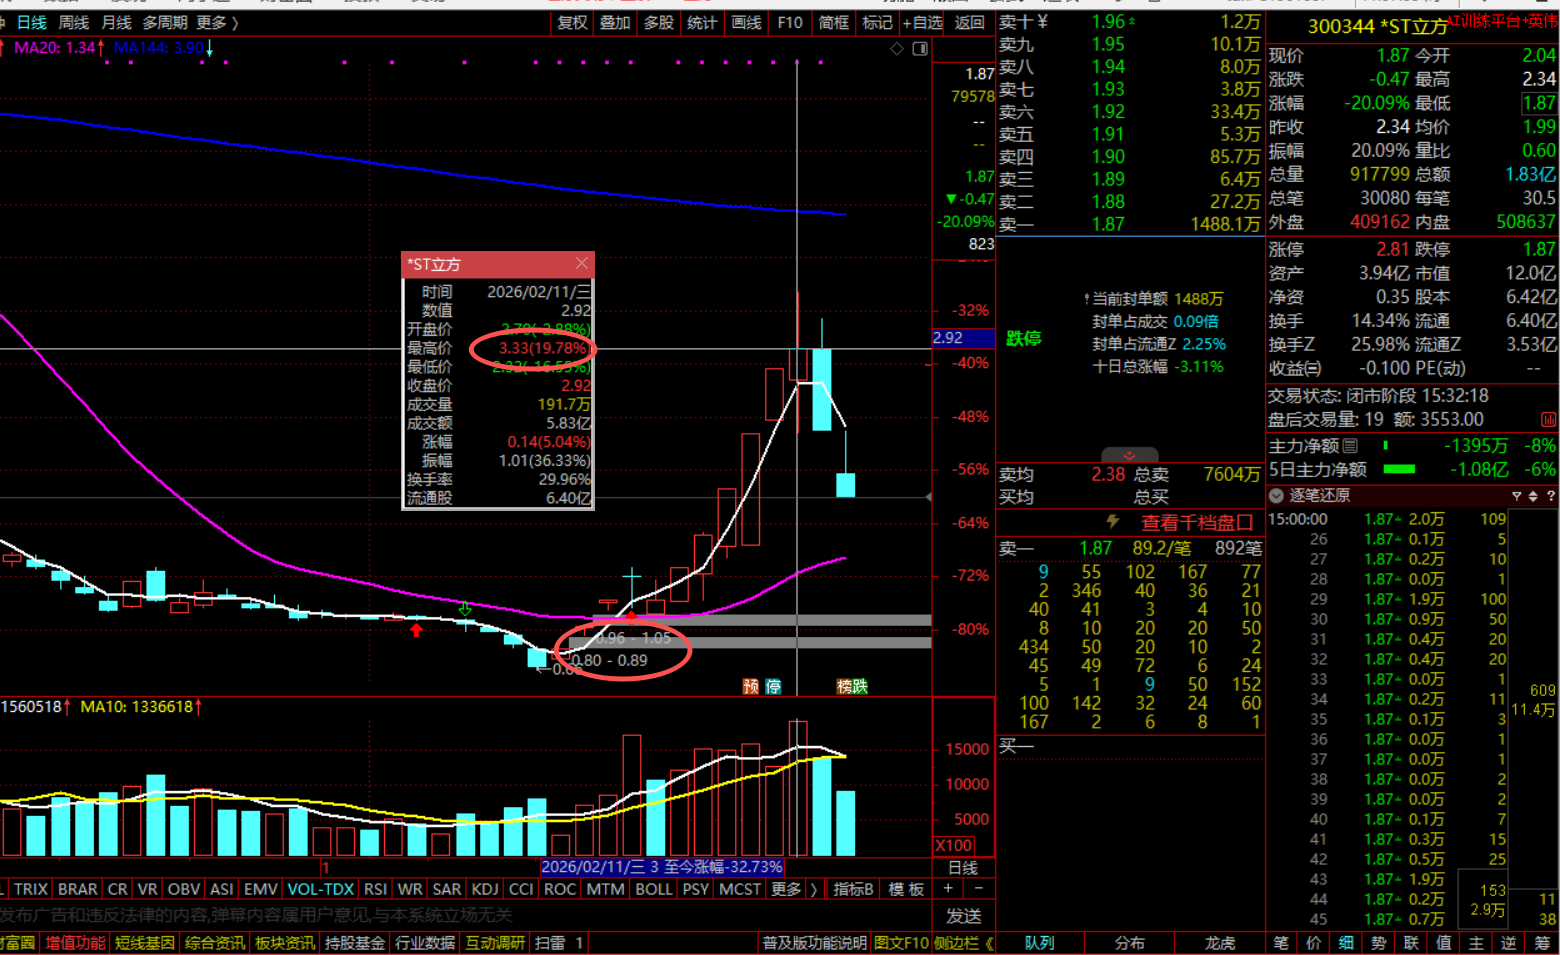Viewport: 1560px width, 955px height.
Task: Click the sort arrows in 逐笔还原 header
Action: [x=1533, y=496]
